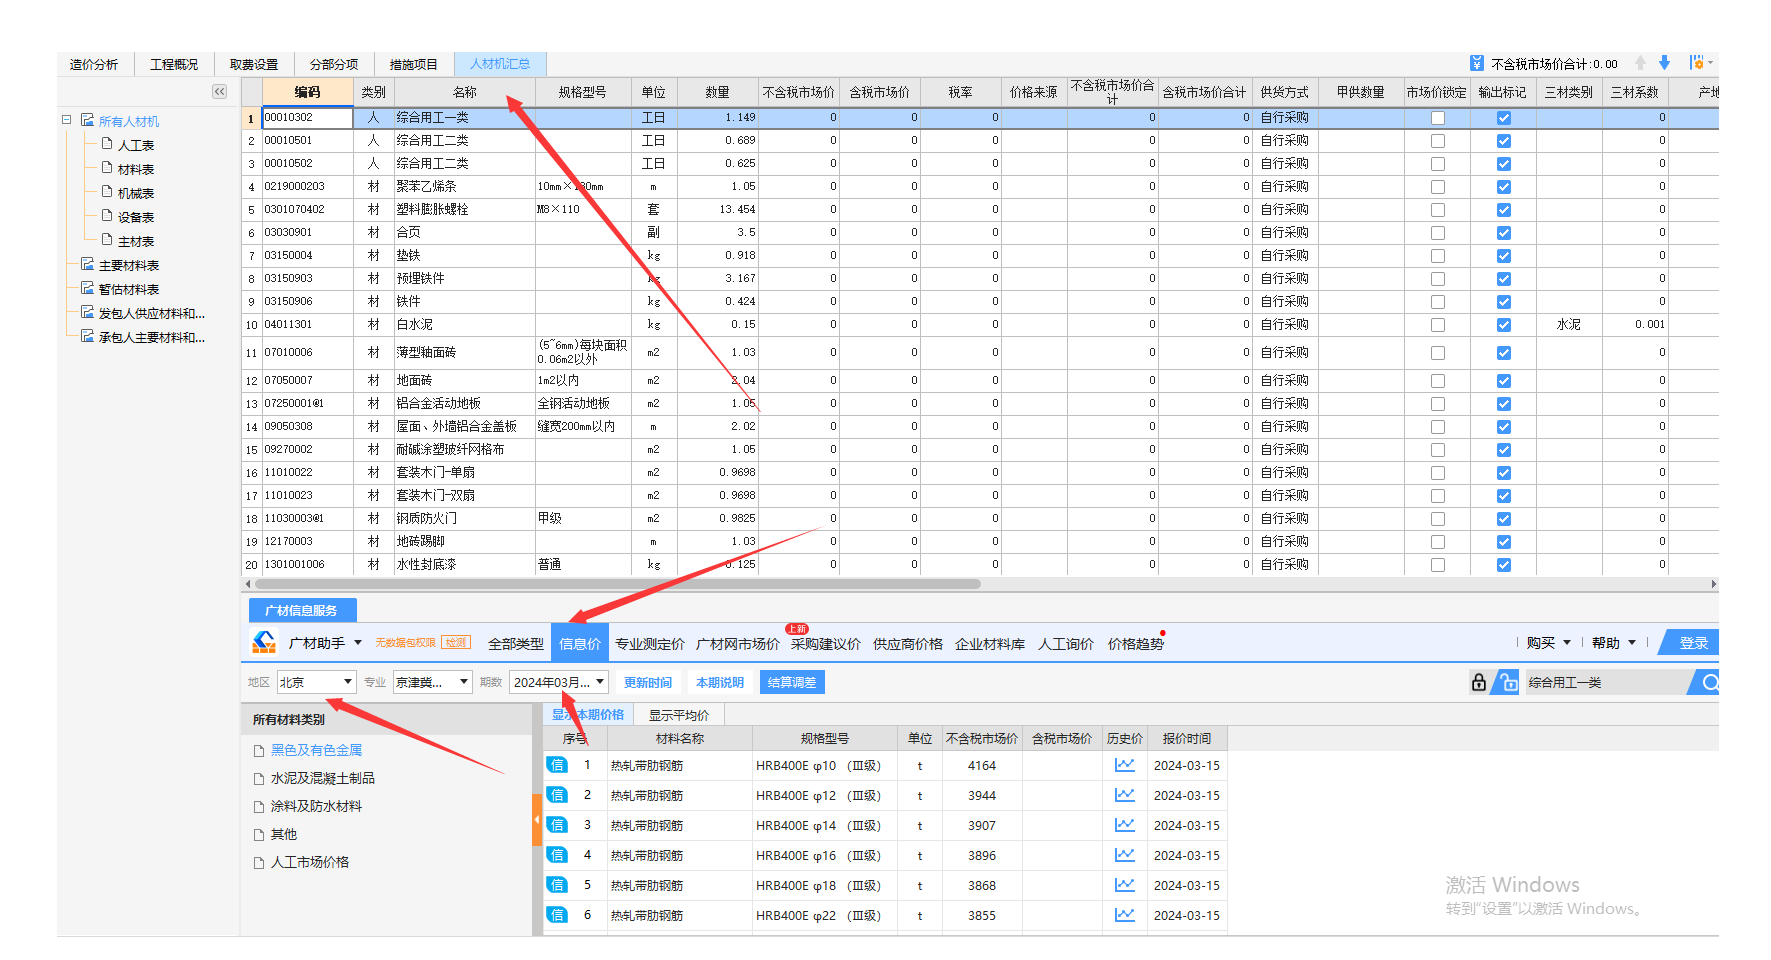Toggle 市场价锁定 checkbox for 聚苯乙烯条

coord(1438,187)
